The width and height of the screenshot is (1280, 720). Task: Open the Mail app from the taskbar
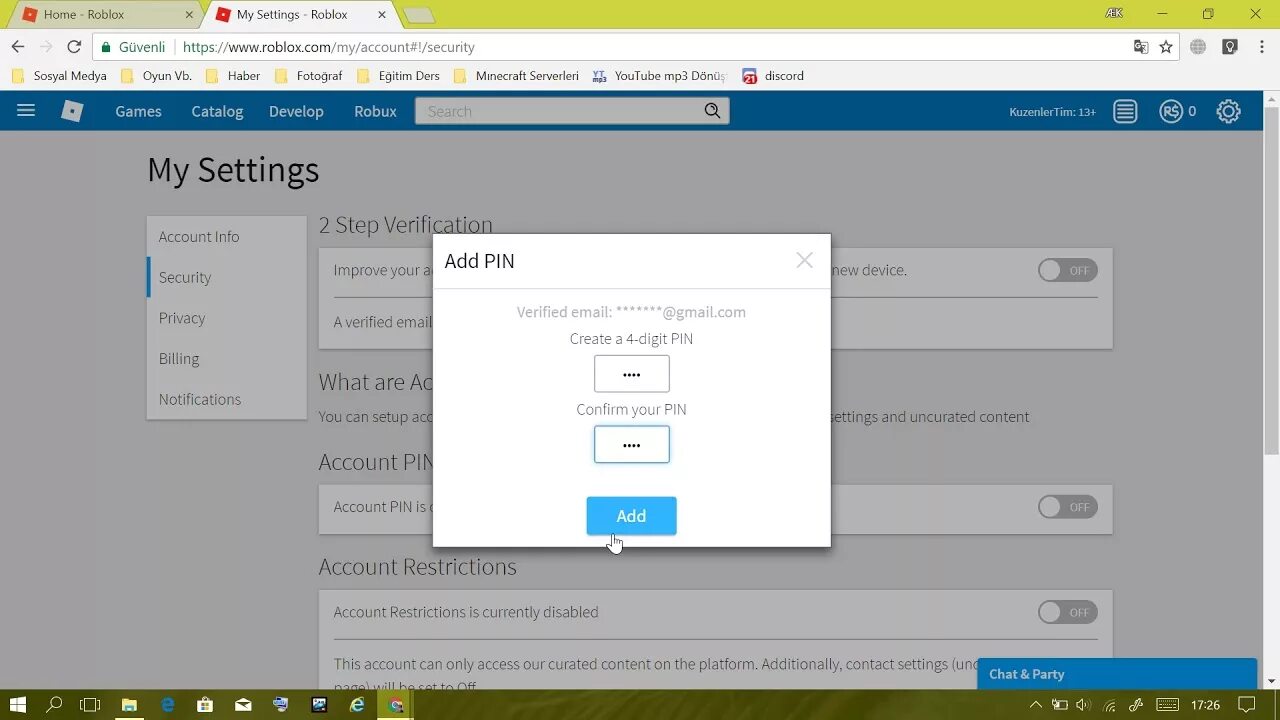(243, 705)
